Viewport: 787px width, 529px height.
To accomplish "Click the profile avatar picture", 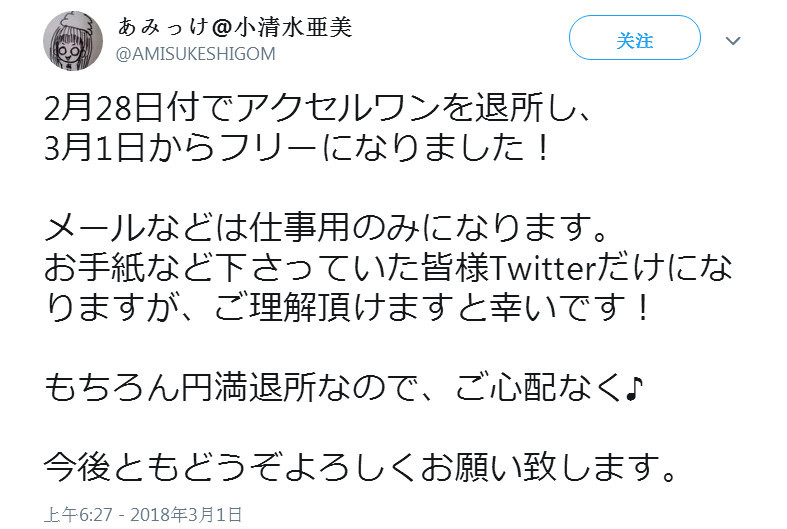I will (73, 39).
